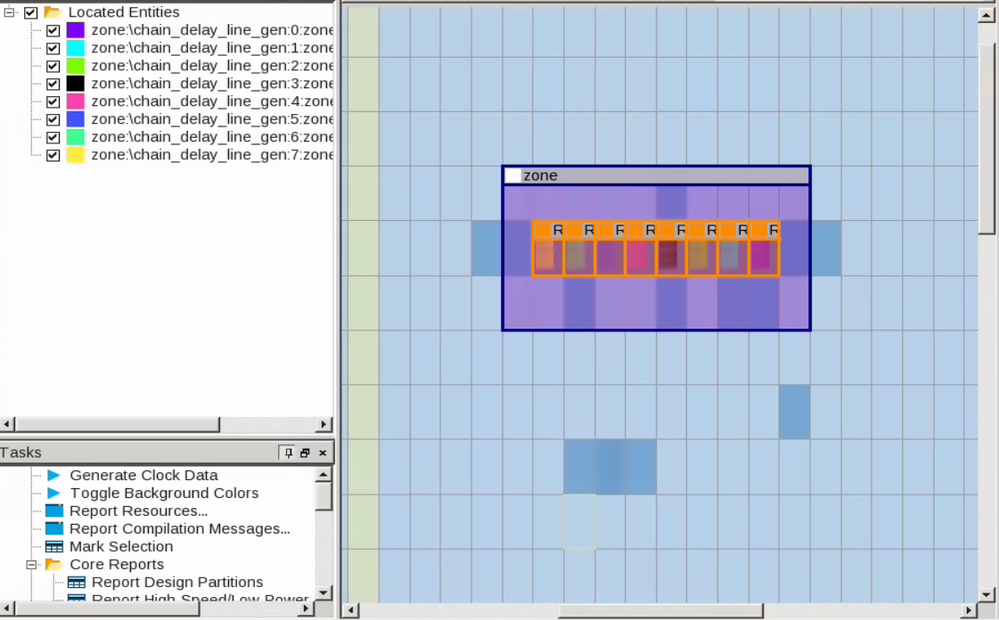Collapse the Located Entities tree node
Viewport: 999px width, 620px height.
(10, 12)
